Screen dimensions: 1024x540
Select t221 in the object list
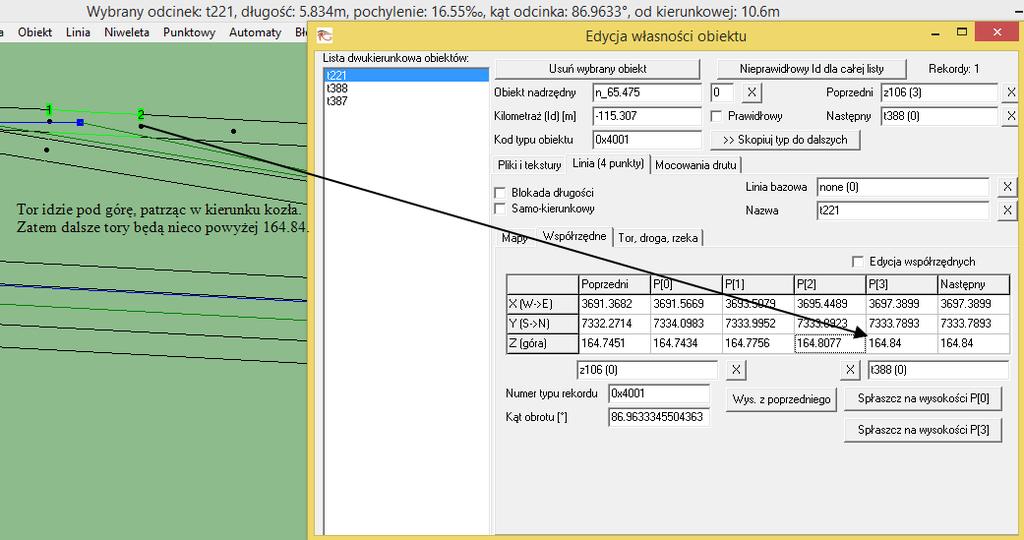click(x=406, y=76)
